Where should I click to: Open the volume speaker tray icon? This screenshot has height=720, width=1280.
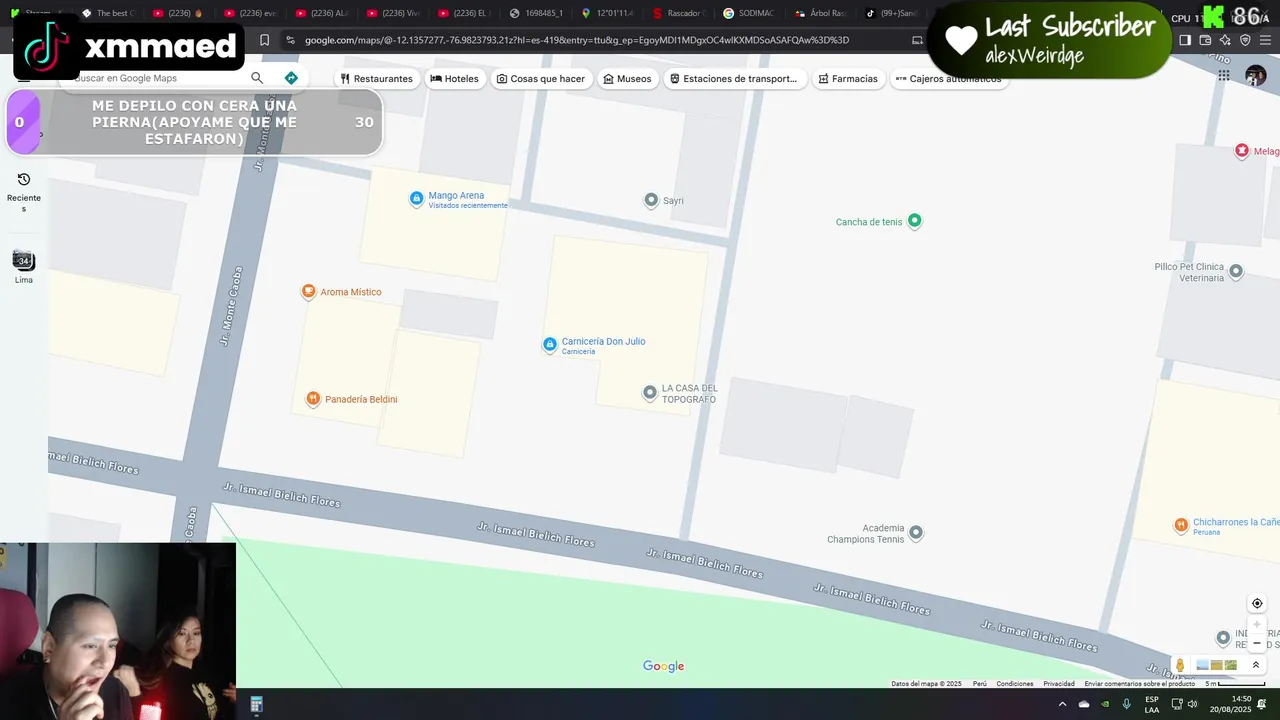[1194, 705]
